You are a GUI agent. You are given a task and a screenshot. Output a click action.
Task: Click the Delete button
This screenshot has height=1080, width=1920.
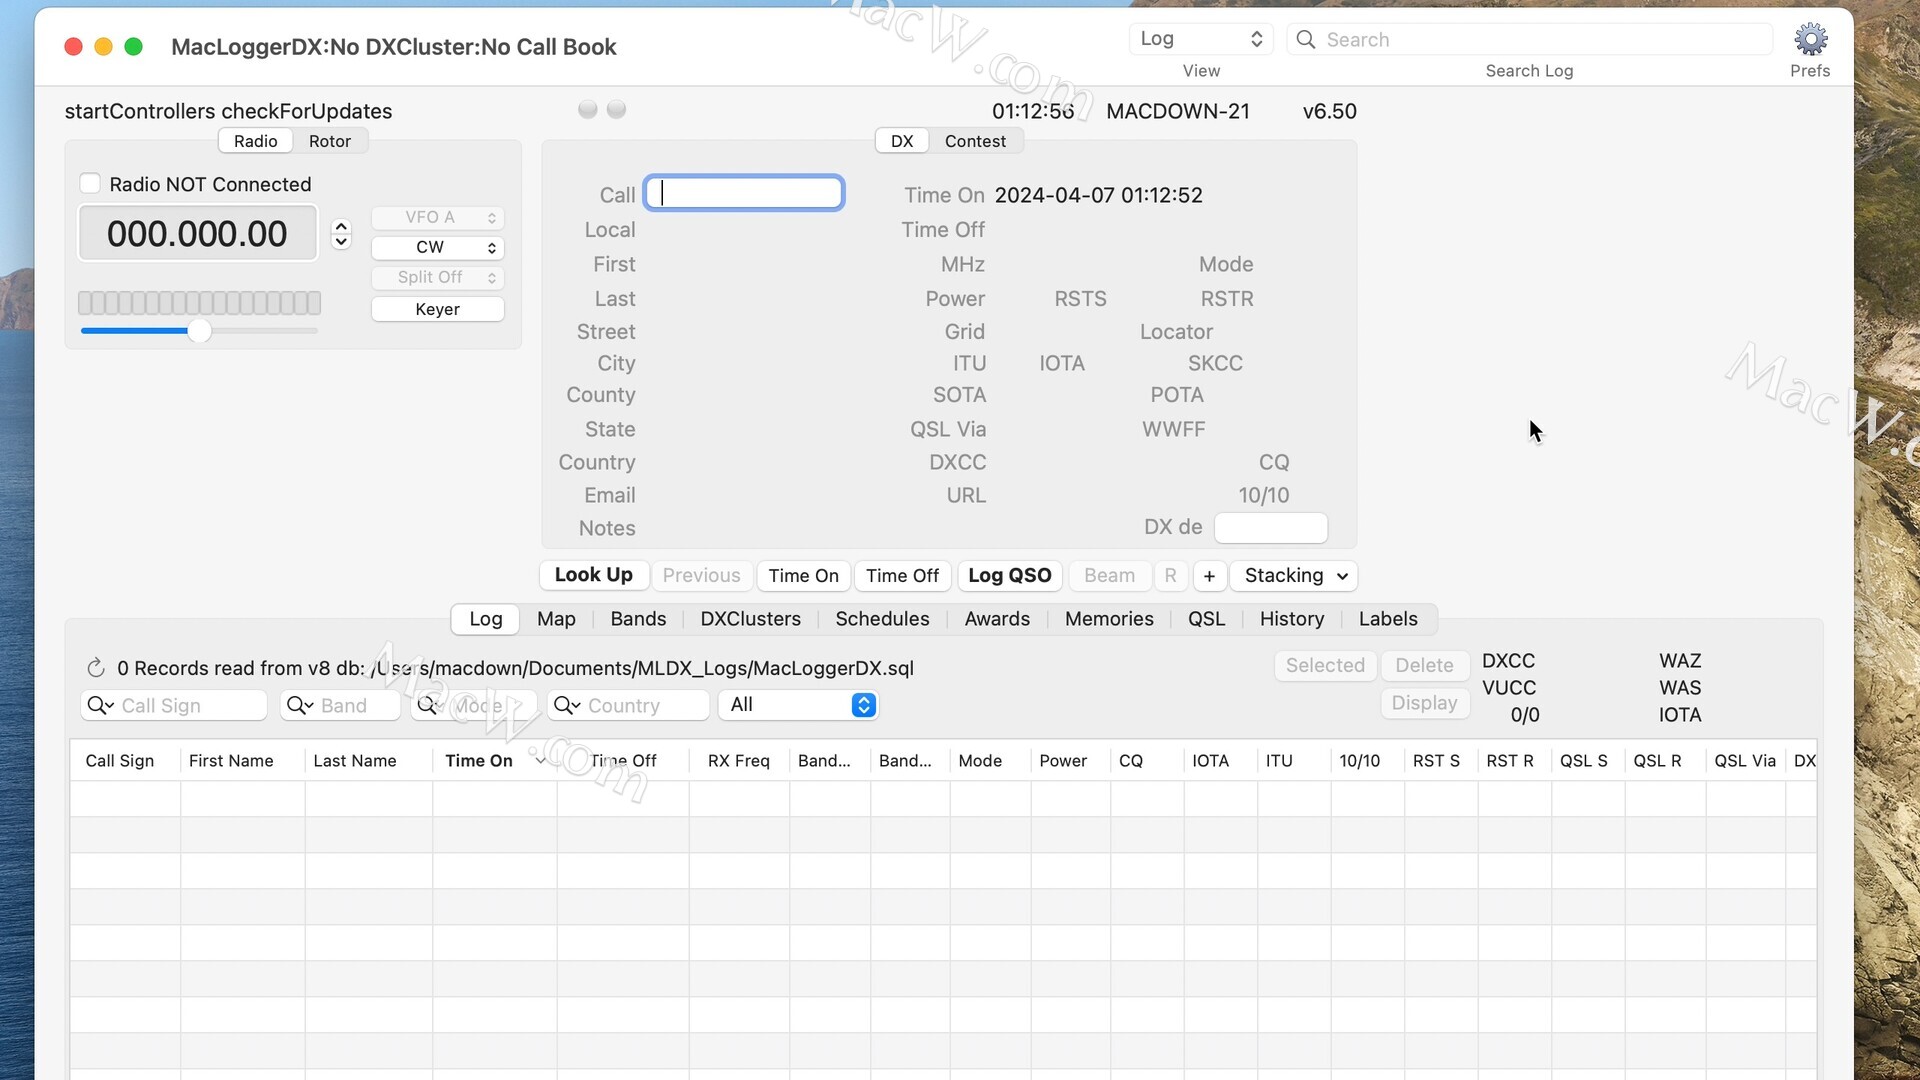coord(1424,666)
